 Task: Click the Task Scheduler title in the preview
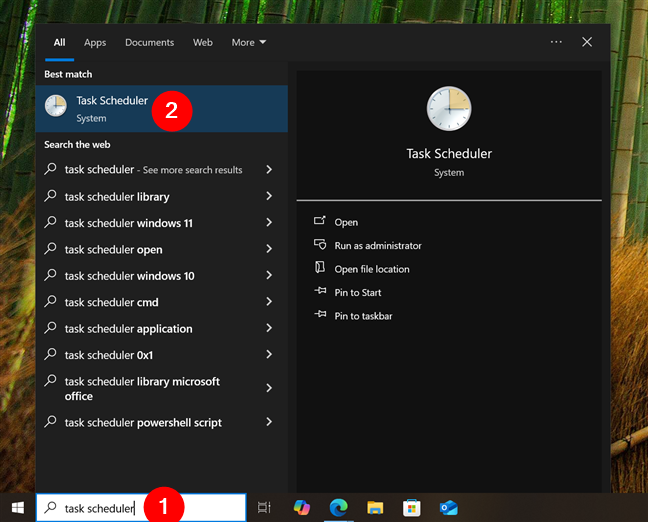tap(449, 154)
